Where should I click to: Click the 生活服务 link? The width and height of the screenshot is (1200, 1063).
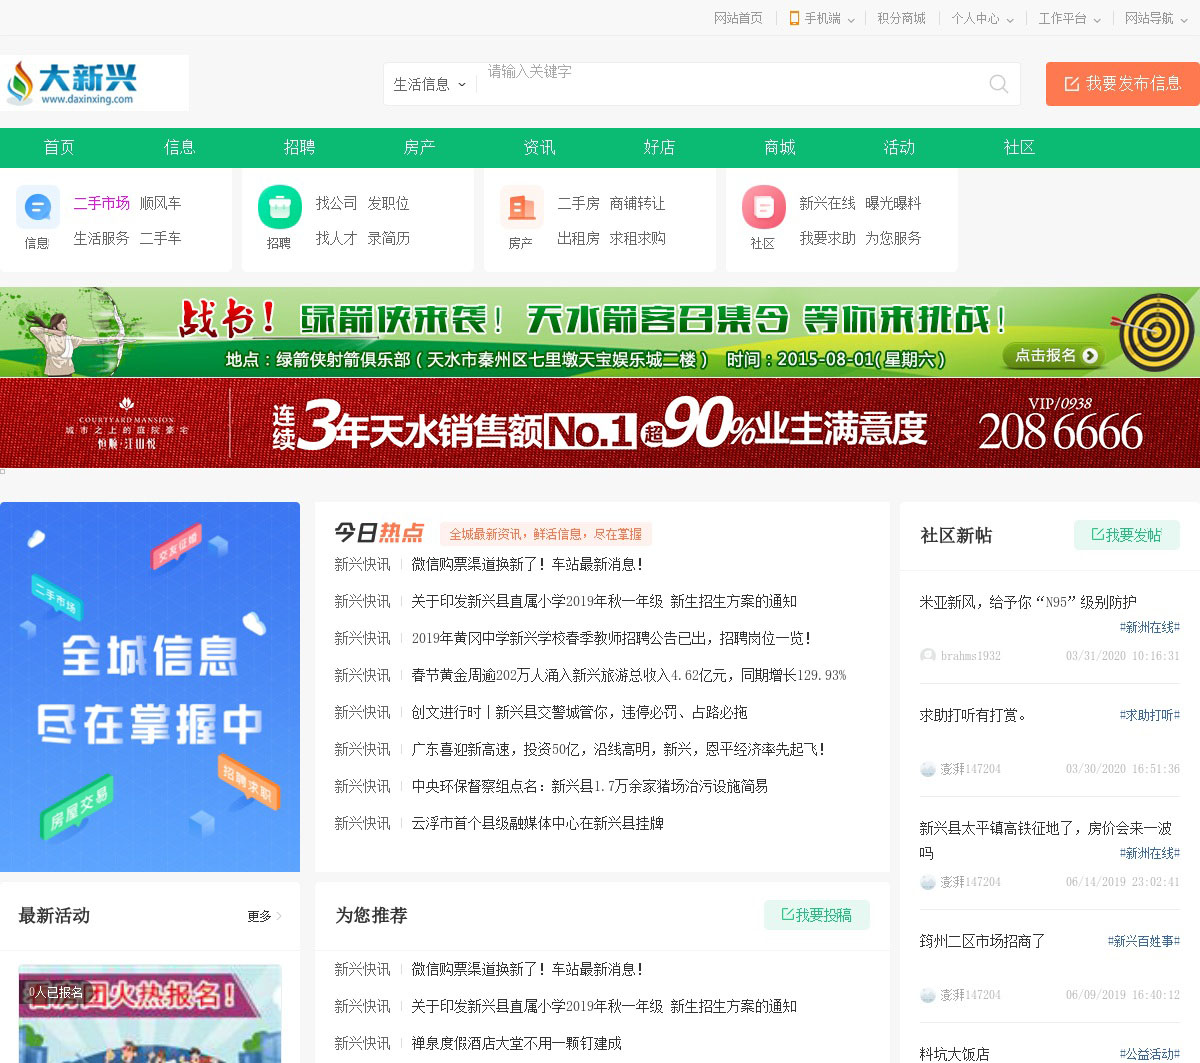point(101,238)
